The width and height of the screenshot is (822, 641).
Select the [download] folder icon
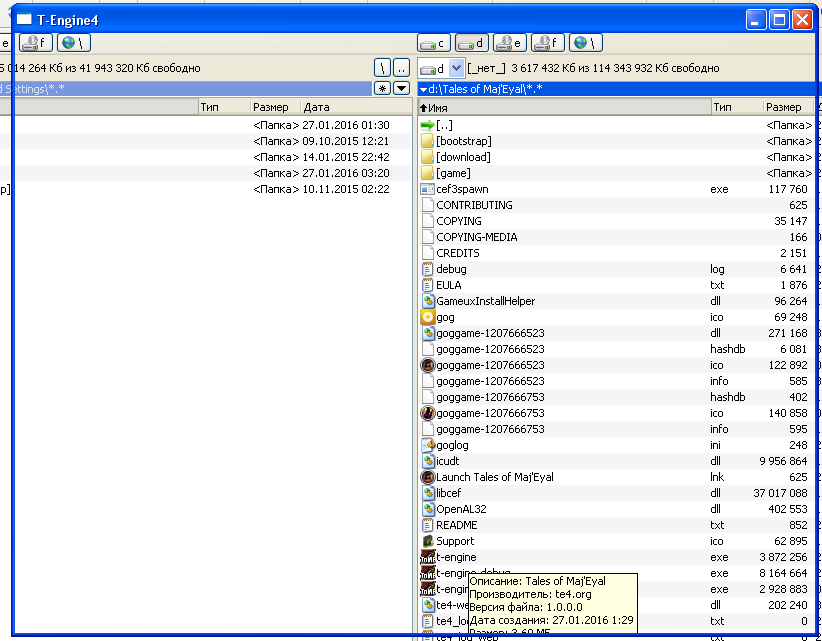[x=428, y=157]
